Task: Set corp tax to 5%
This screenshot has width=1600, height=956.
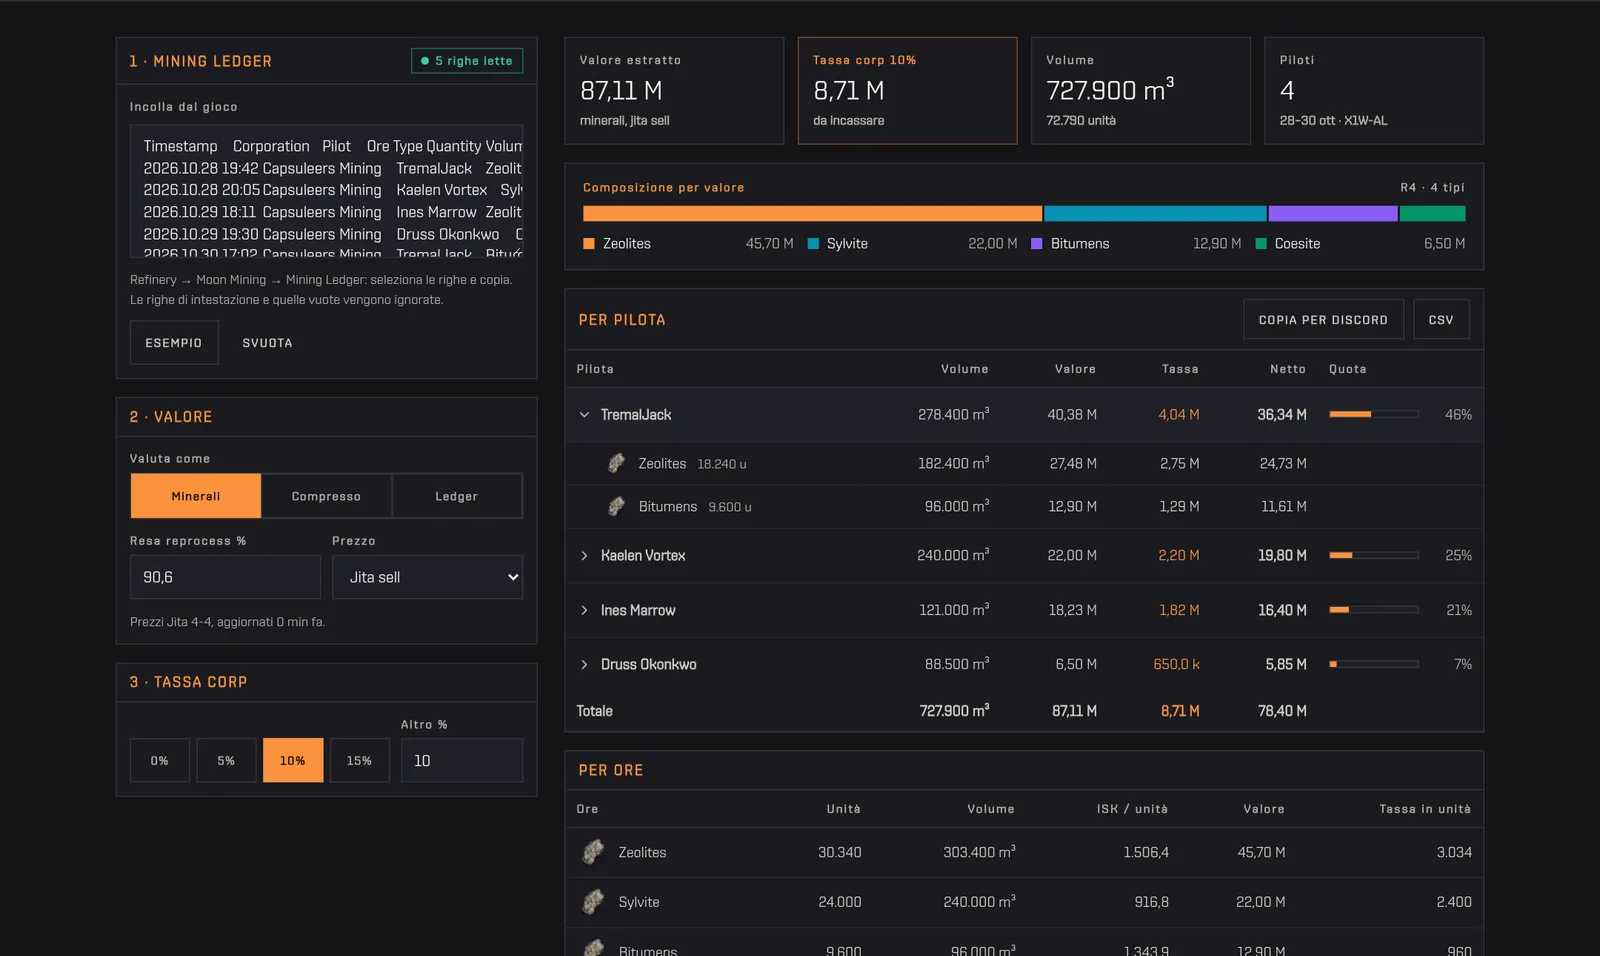Action: pos(226,760)
